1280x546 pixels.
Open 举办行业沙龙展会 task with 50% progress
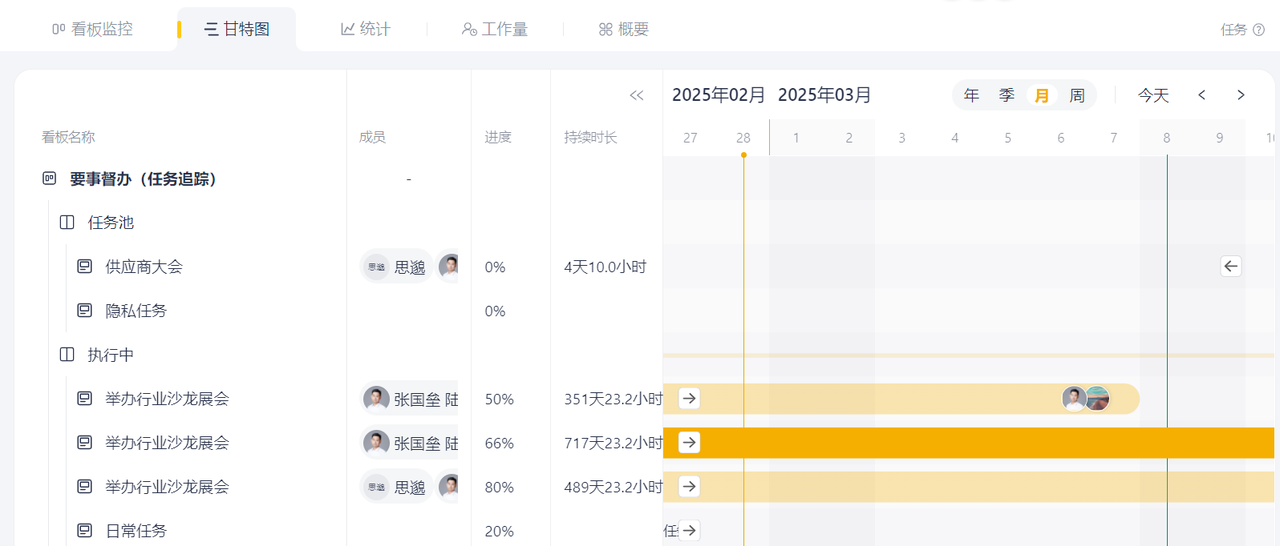tap(167, 398)
